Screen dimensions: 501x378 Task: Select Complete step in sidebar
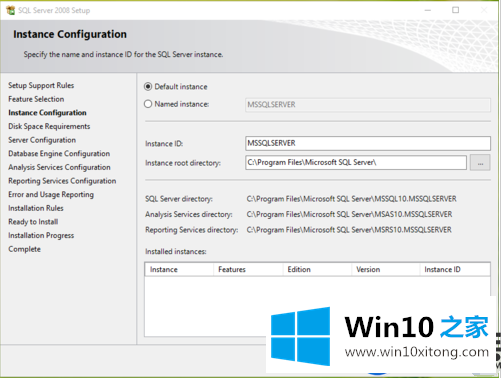click(x=24, y=249)
